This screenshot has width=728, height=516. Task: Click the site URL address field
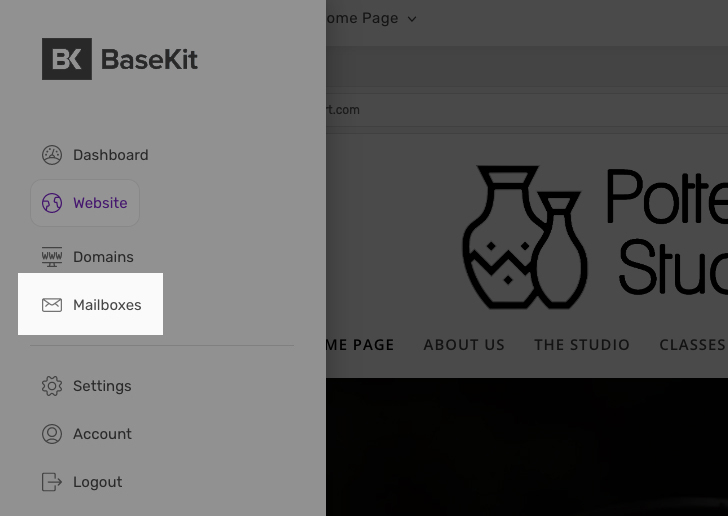526,110
